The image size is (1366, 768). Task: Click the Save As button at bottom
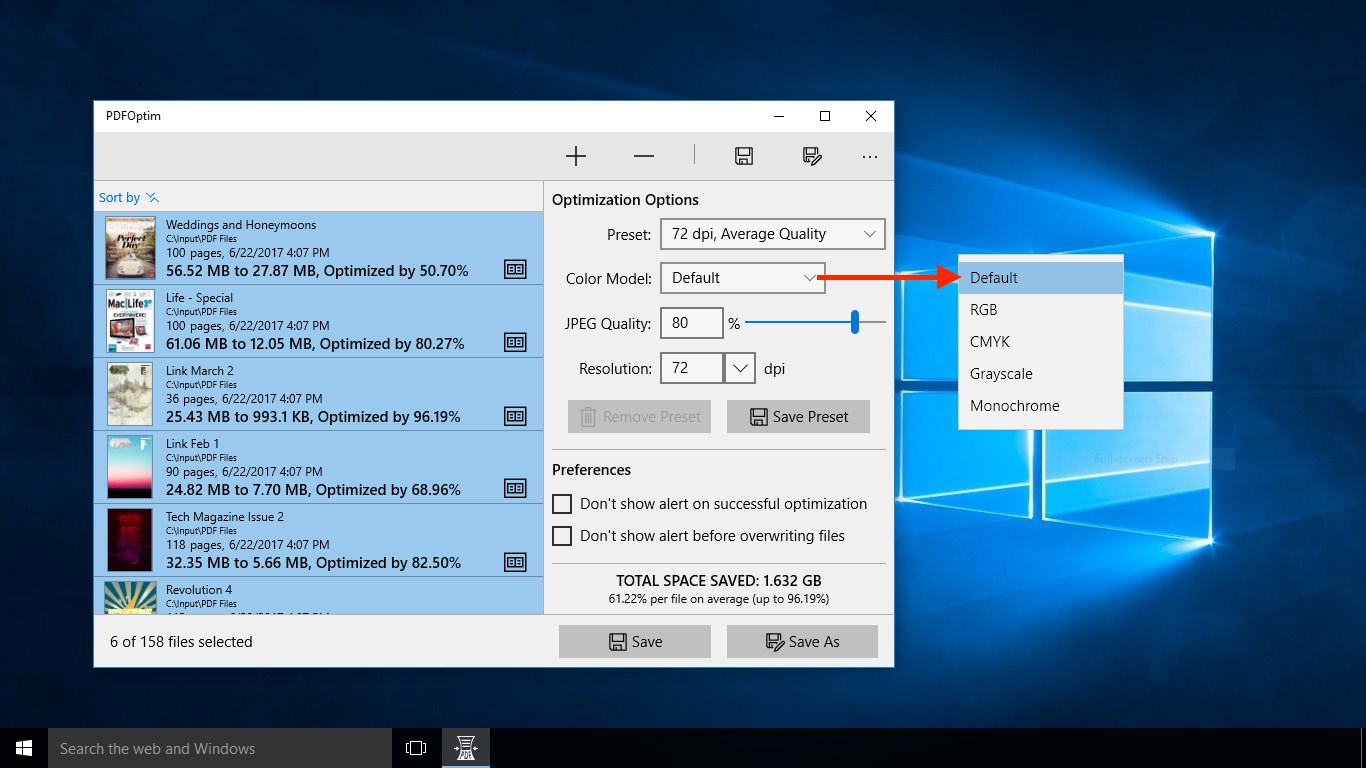(802, 642)
